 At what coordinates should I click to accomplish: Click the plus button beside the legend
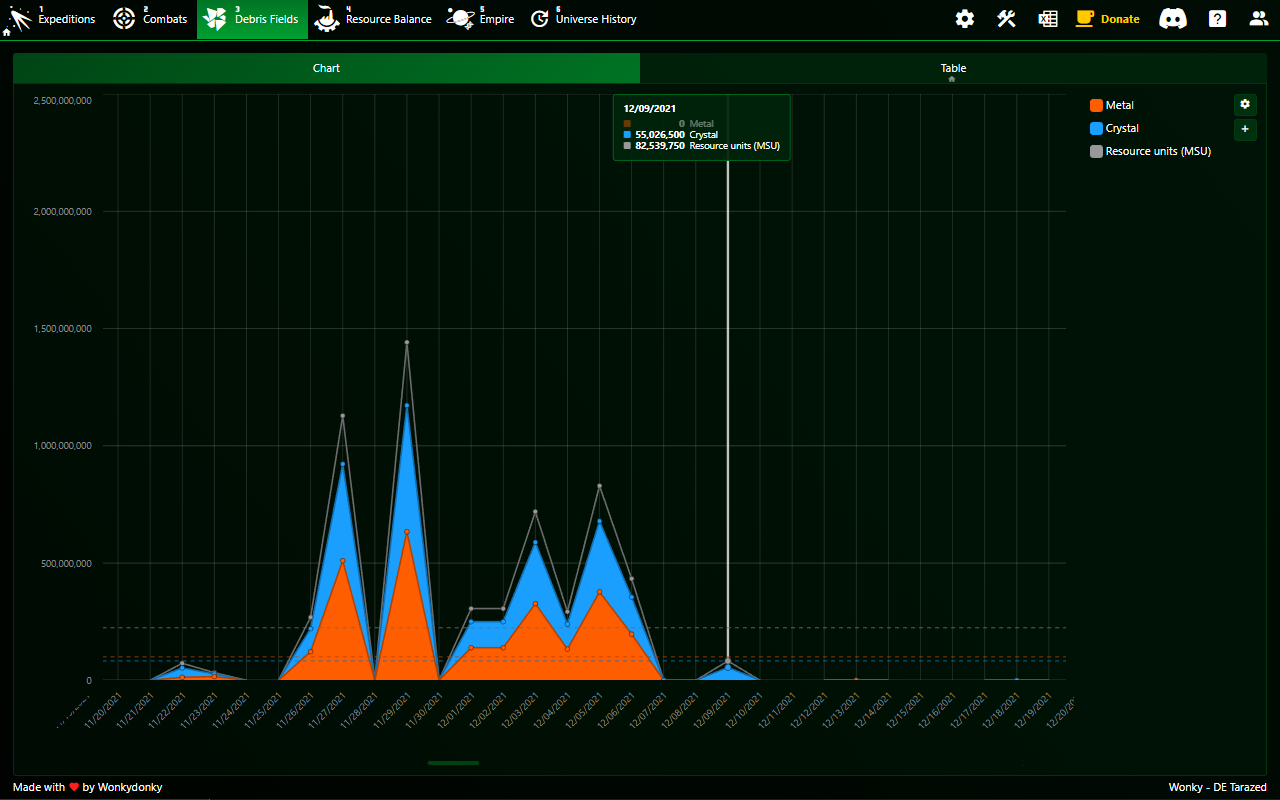pyautogui.click(x=1245, y=129)
